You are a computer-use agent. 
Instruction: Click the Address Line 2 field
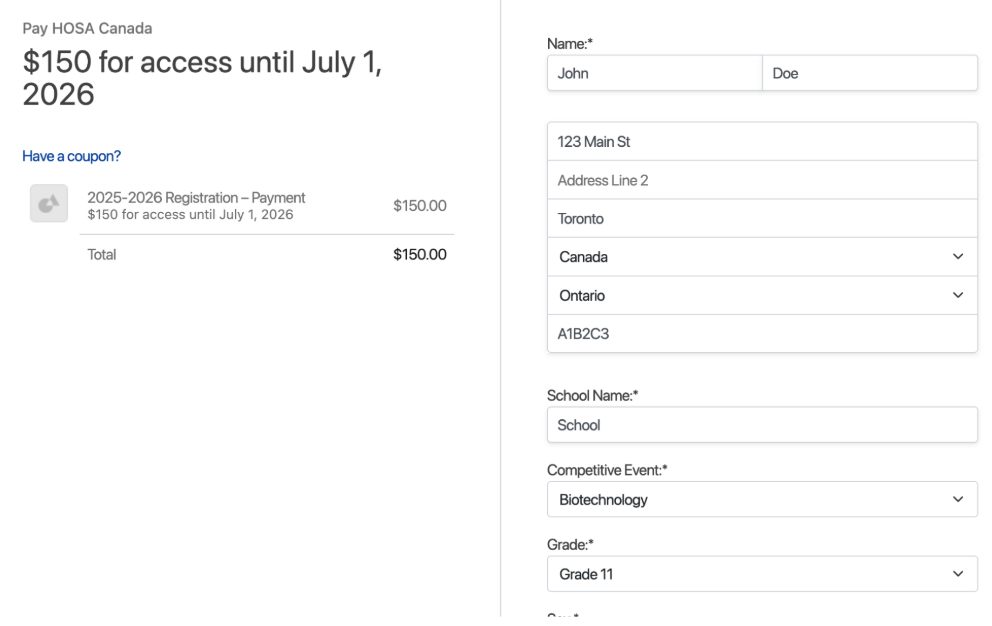tap(762, 180)
